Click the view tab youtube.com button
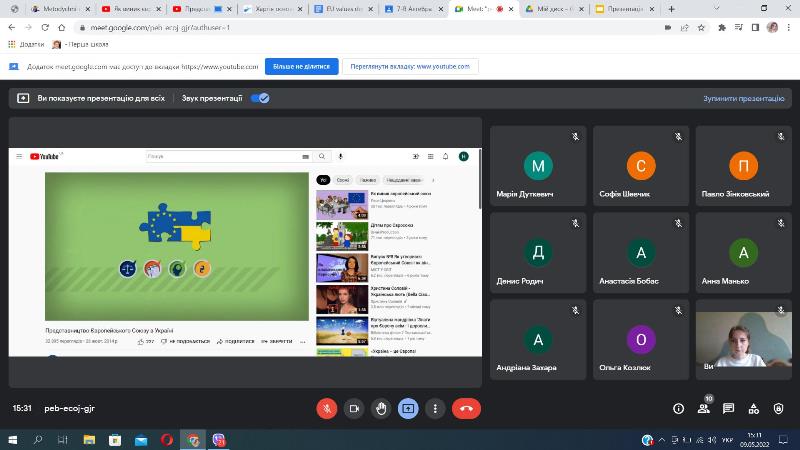The width and height of the screenshot is (800, 450). pyautogui.click(x=409, y=66)
